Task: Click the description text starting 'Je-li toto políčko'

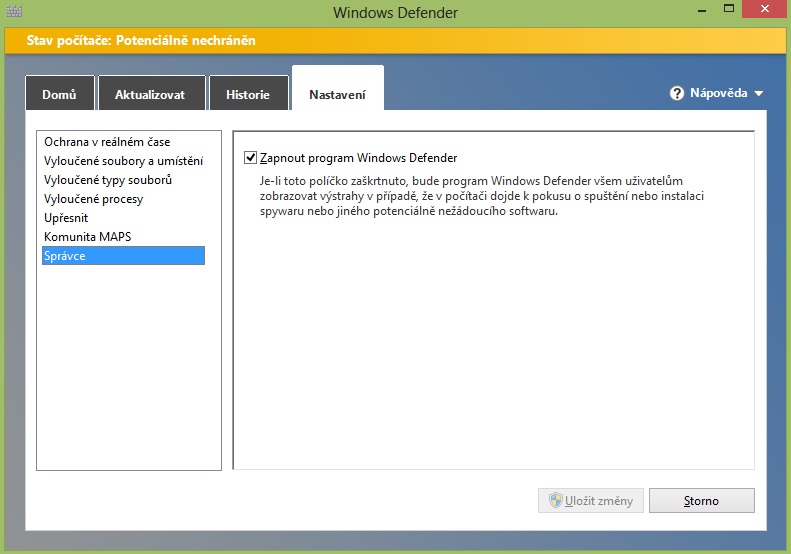Action: 482,196
